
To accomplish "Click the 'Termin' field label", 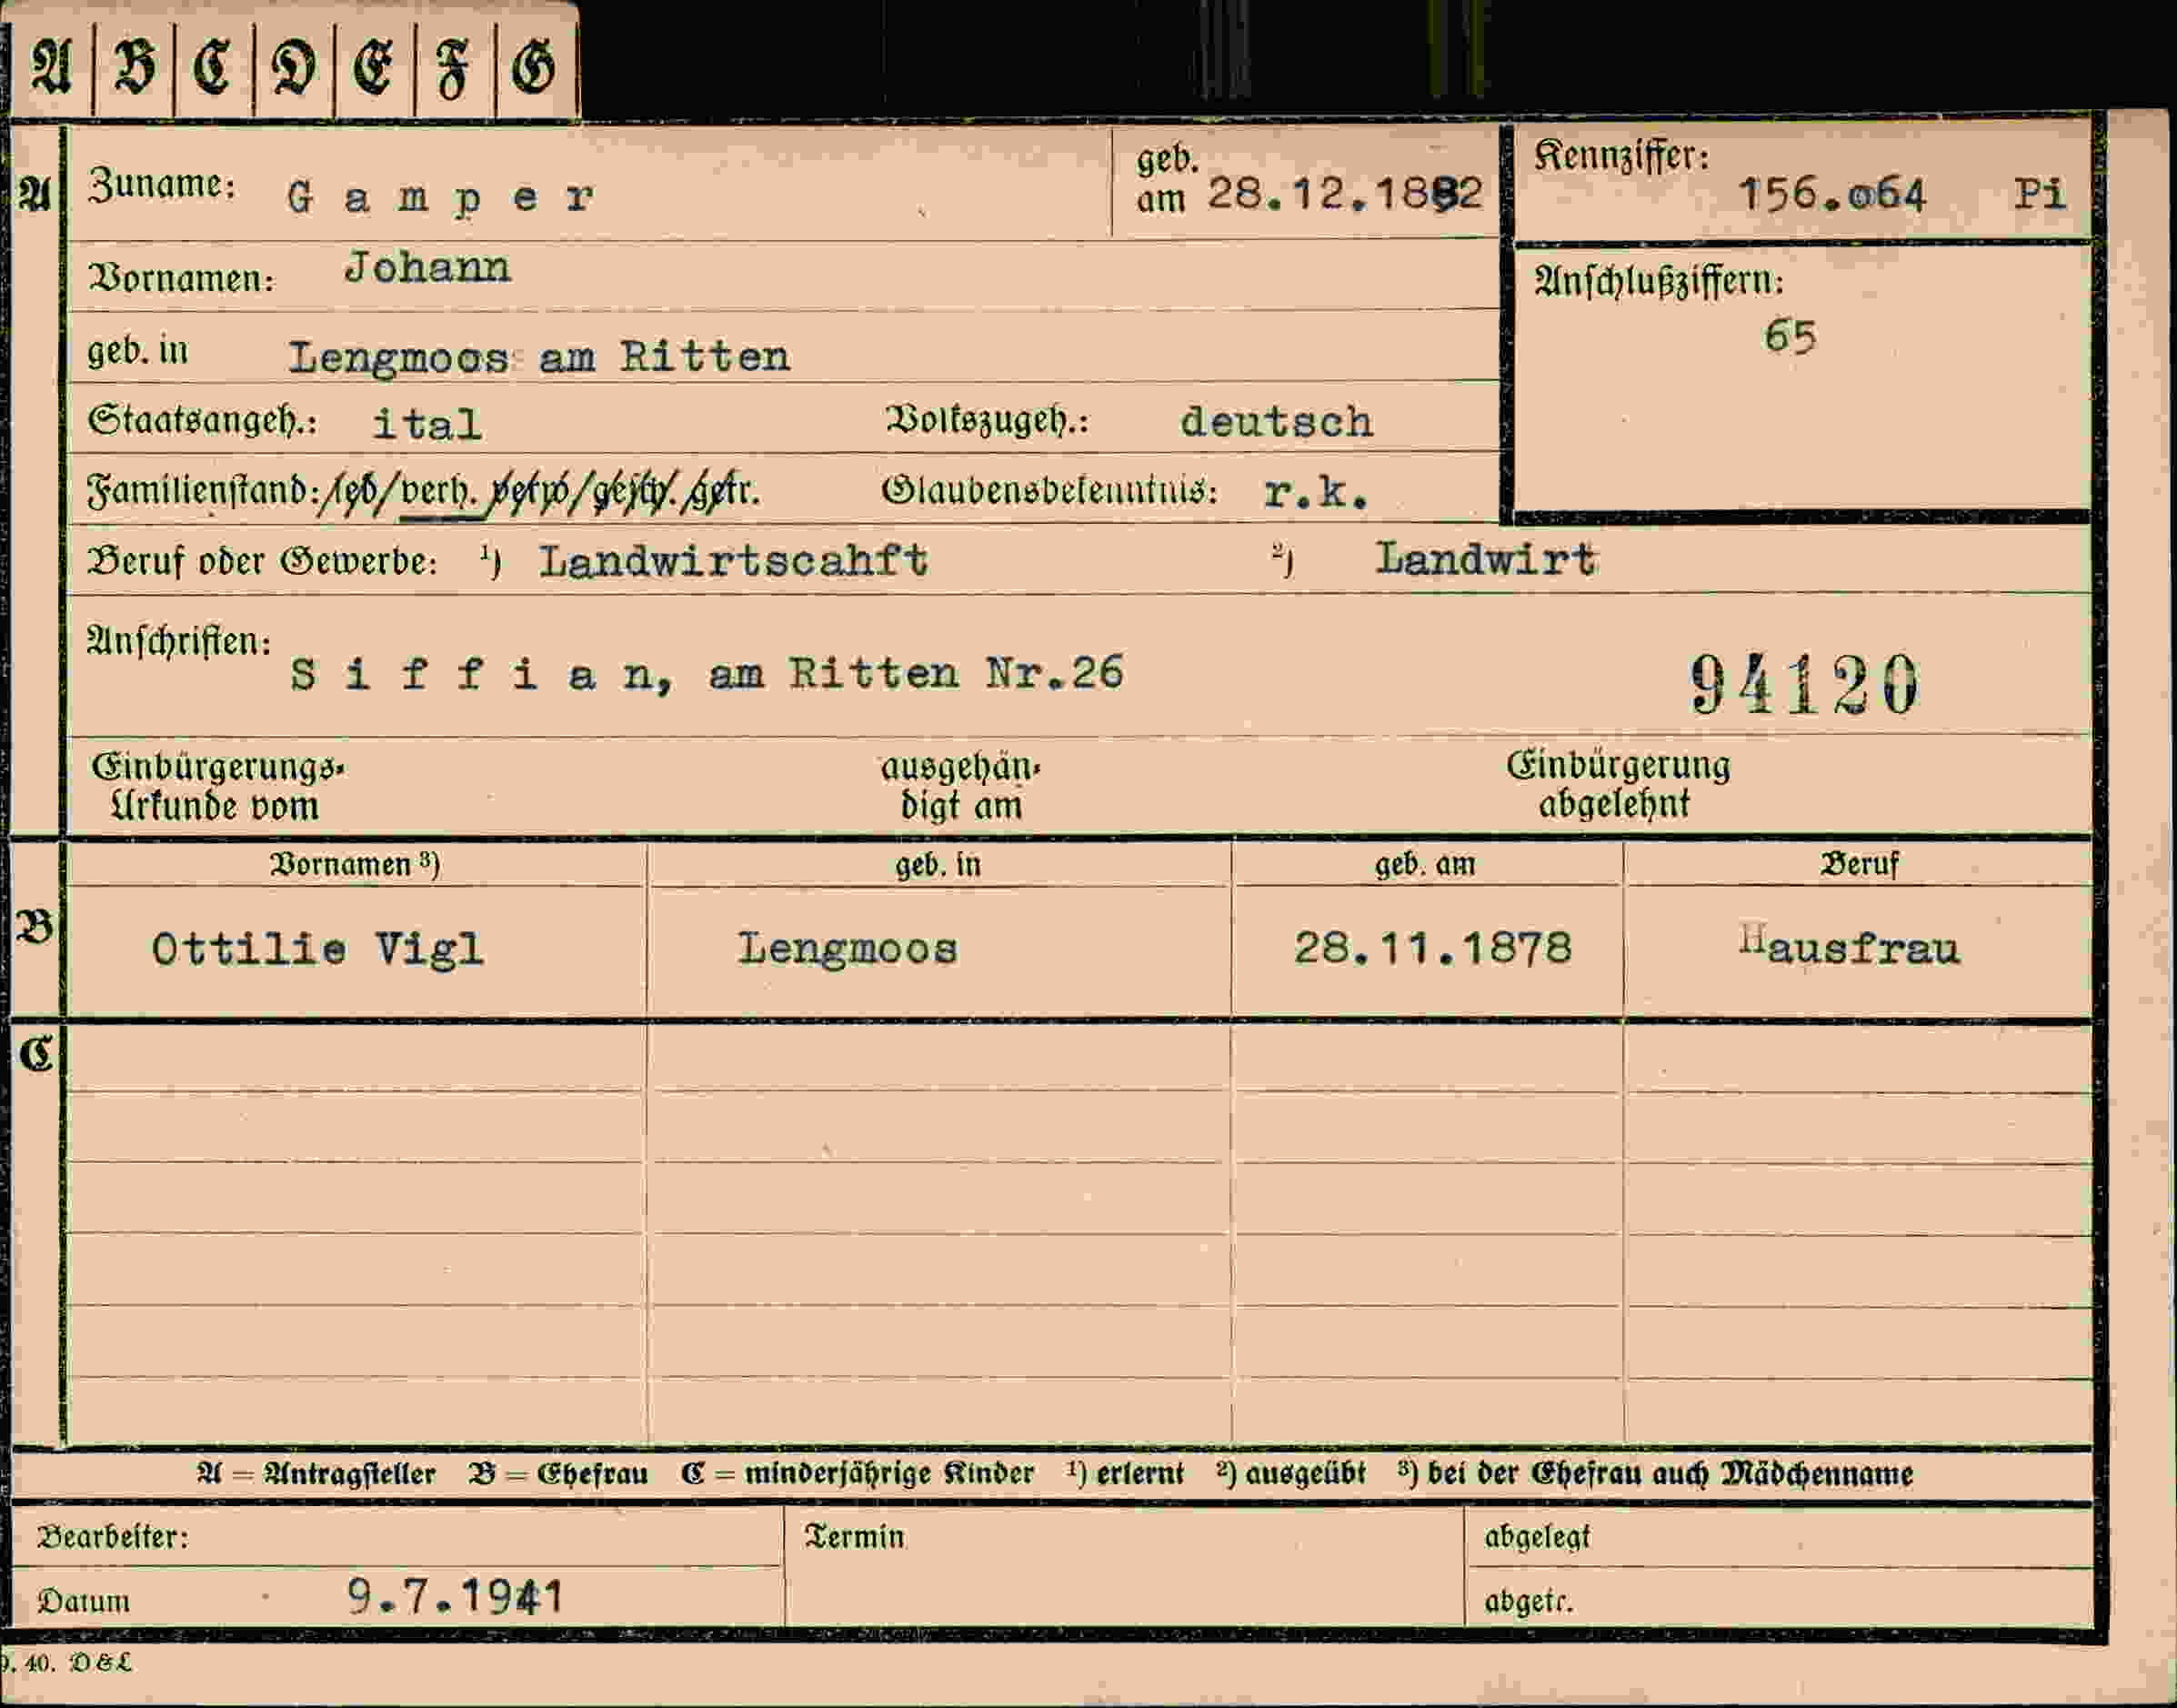I will 855,1537.
